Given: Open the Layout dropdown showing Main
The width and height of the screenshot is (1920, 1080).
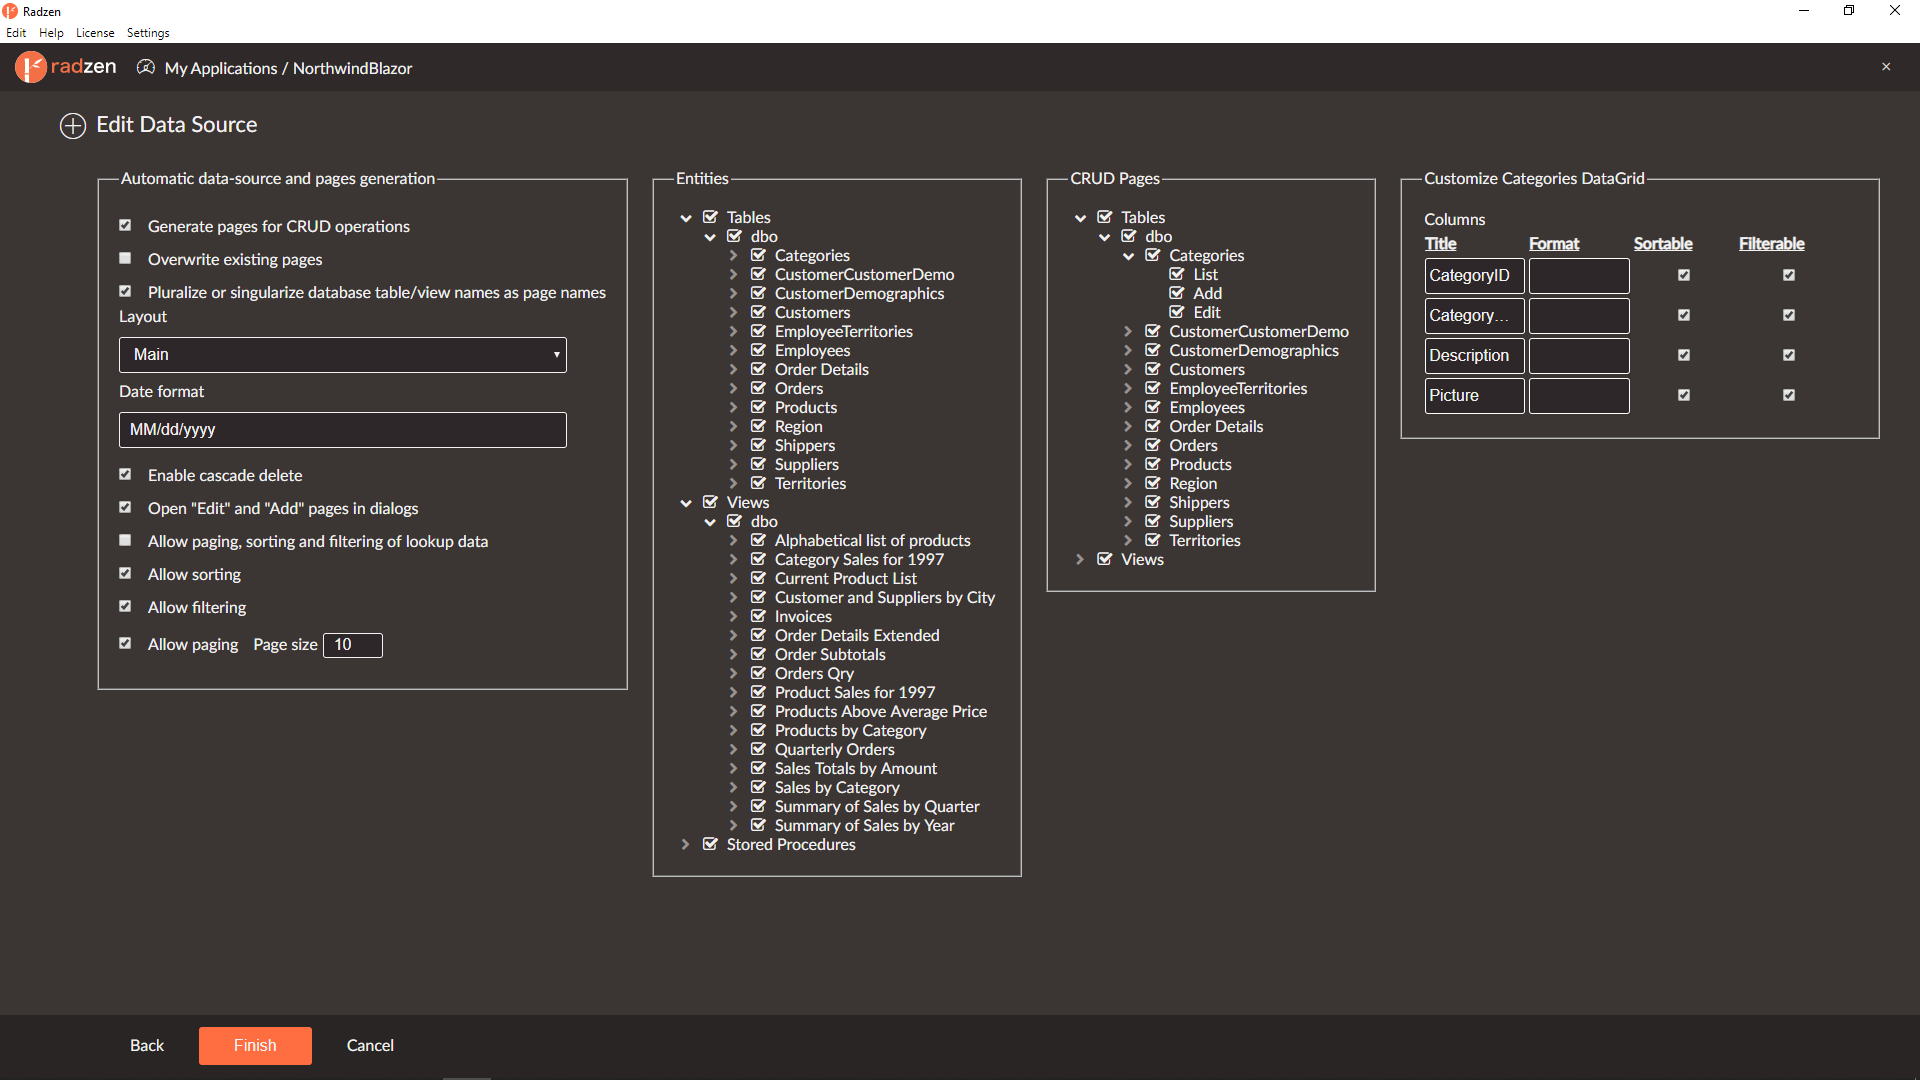Looking at the screenshot, I should click(343, 355).
